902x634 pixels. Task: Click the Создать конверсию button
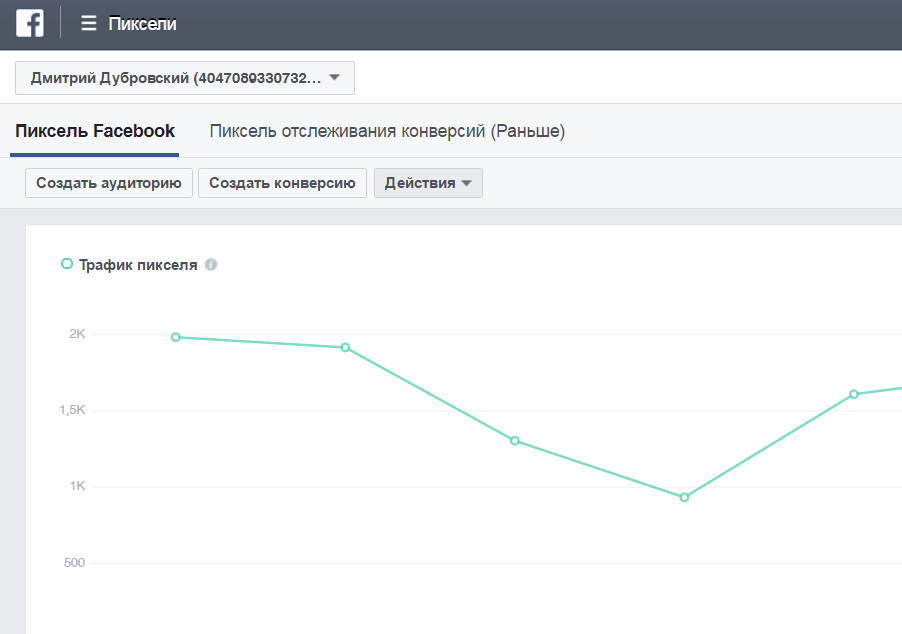pyautogui.click(x=282, y=183)
